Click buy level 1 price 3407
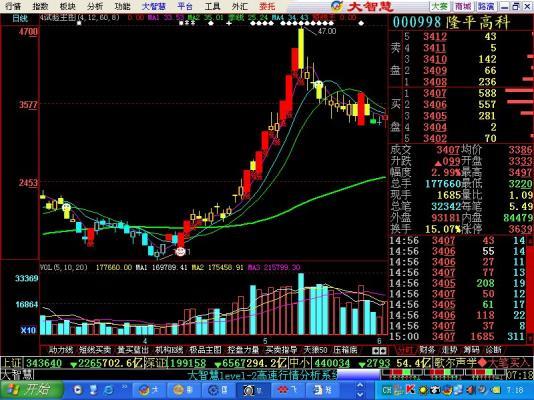This screenshot has width=534, height=400. click(x=435, y=93)
